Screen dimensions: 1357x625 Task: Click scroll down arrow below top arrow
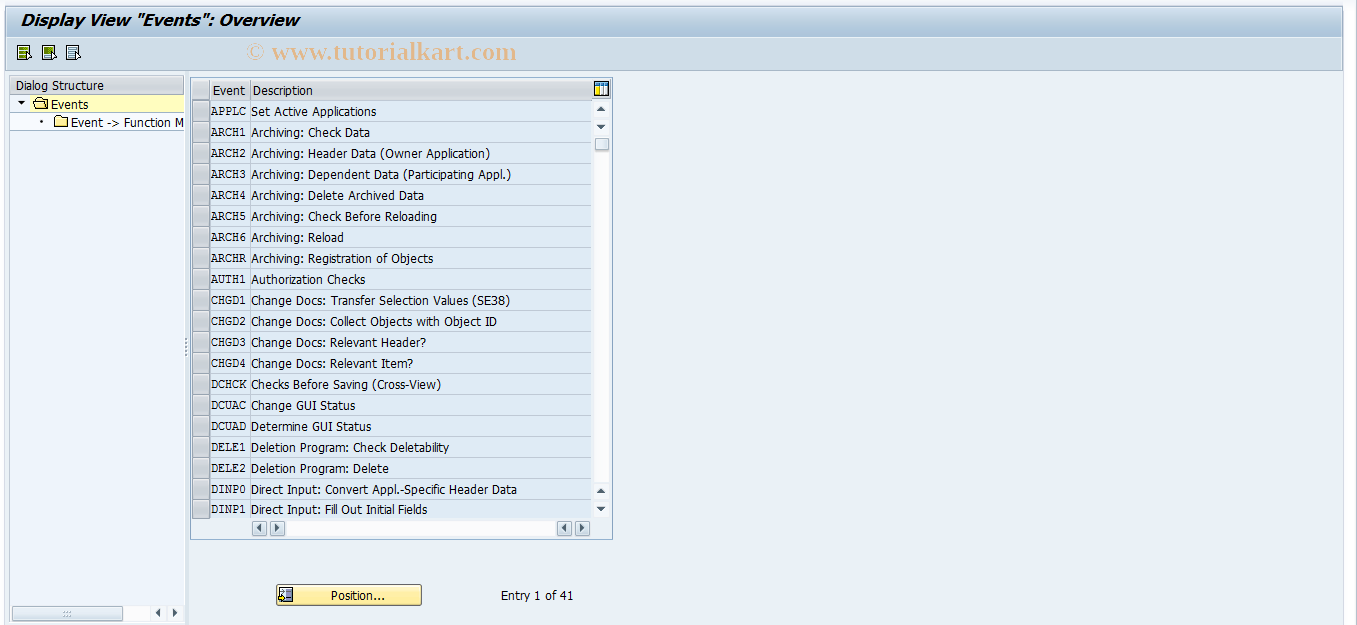click(x=601, y=126)
